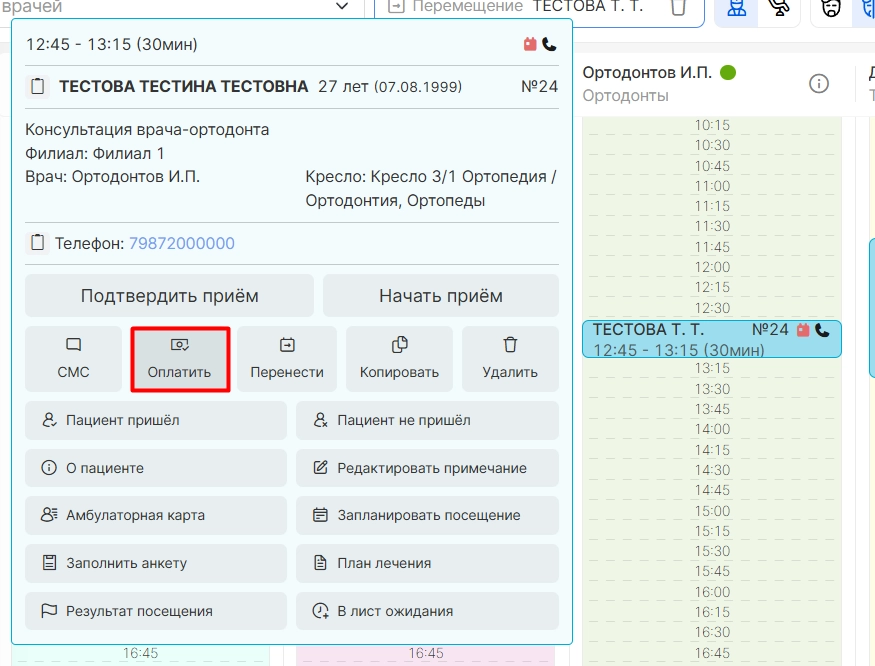Screen dimensions: 875x666
Task: Click green status dot next to Ортодонтов И.П.
Action: pos(728,73)
